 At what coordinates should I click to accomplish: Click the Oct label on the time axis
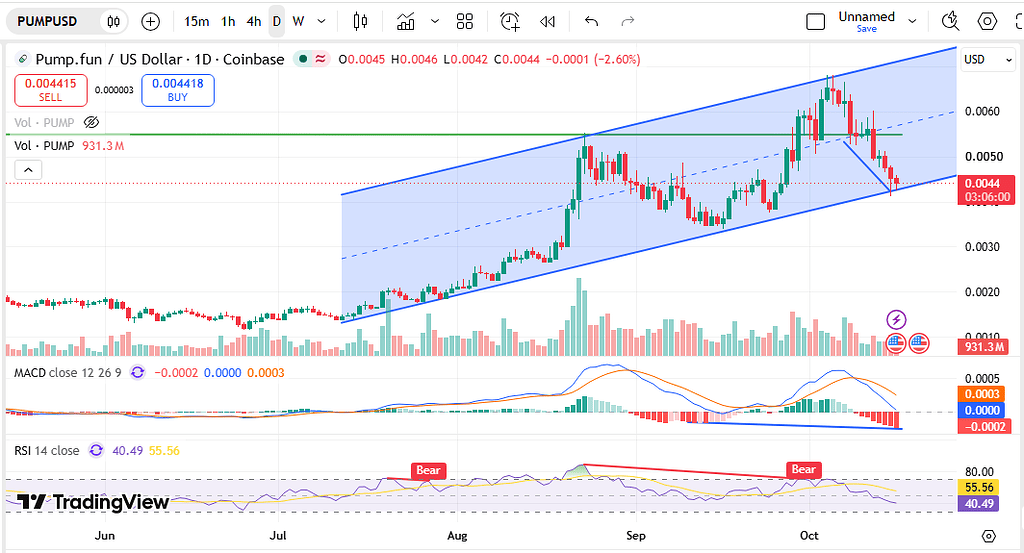pyautogui.click(x=809, y=535)
